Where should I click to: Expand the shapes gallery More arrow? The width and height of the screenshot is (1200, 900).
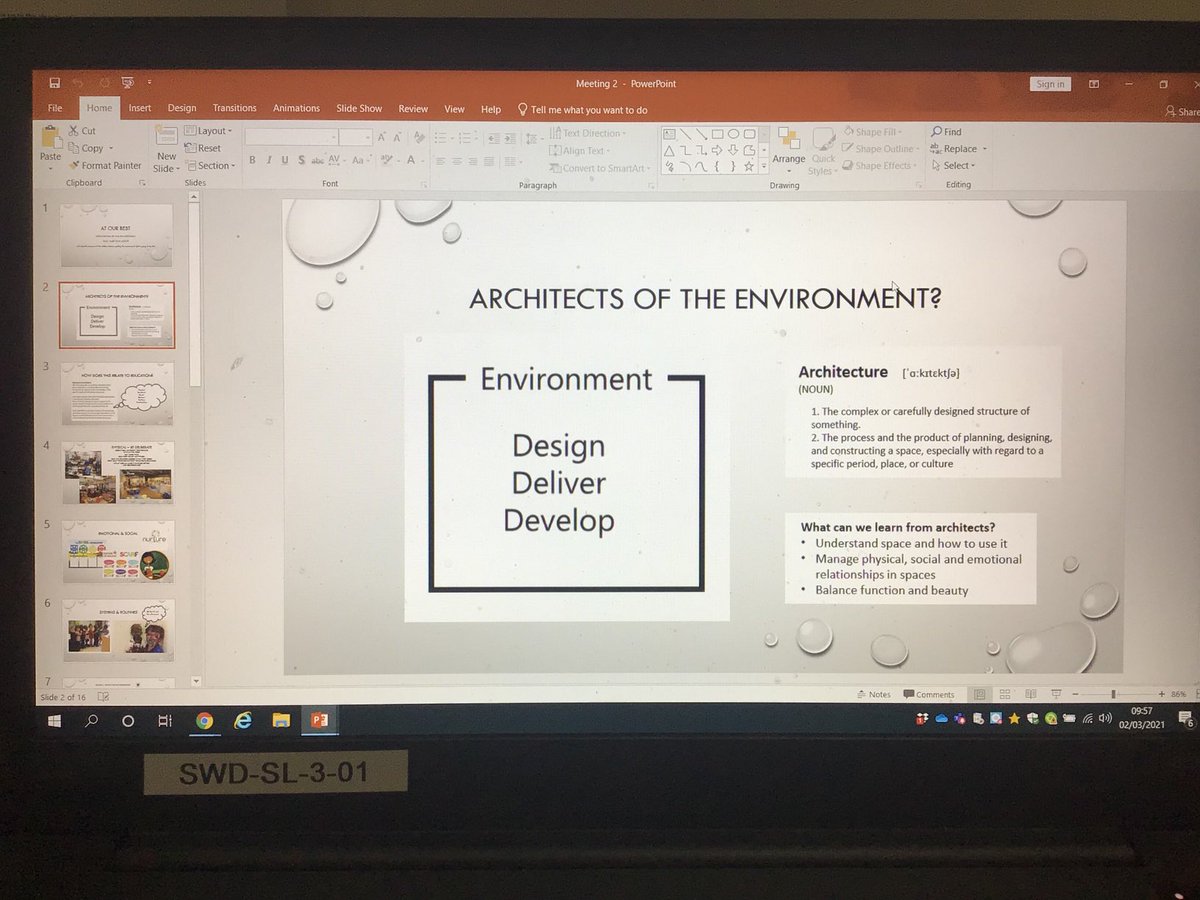(762, 167)
